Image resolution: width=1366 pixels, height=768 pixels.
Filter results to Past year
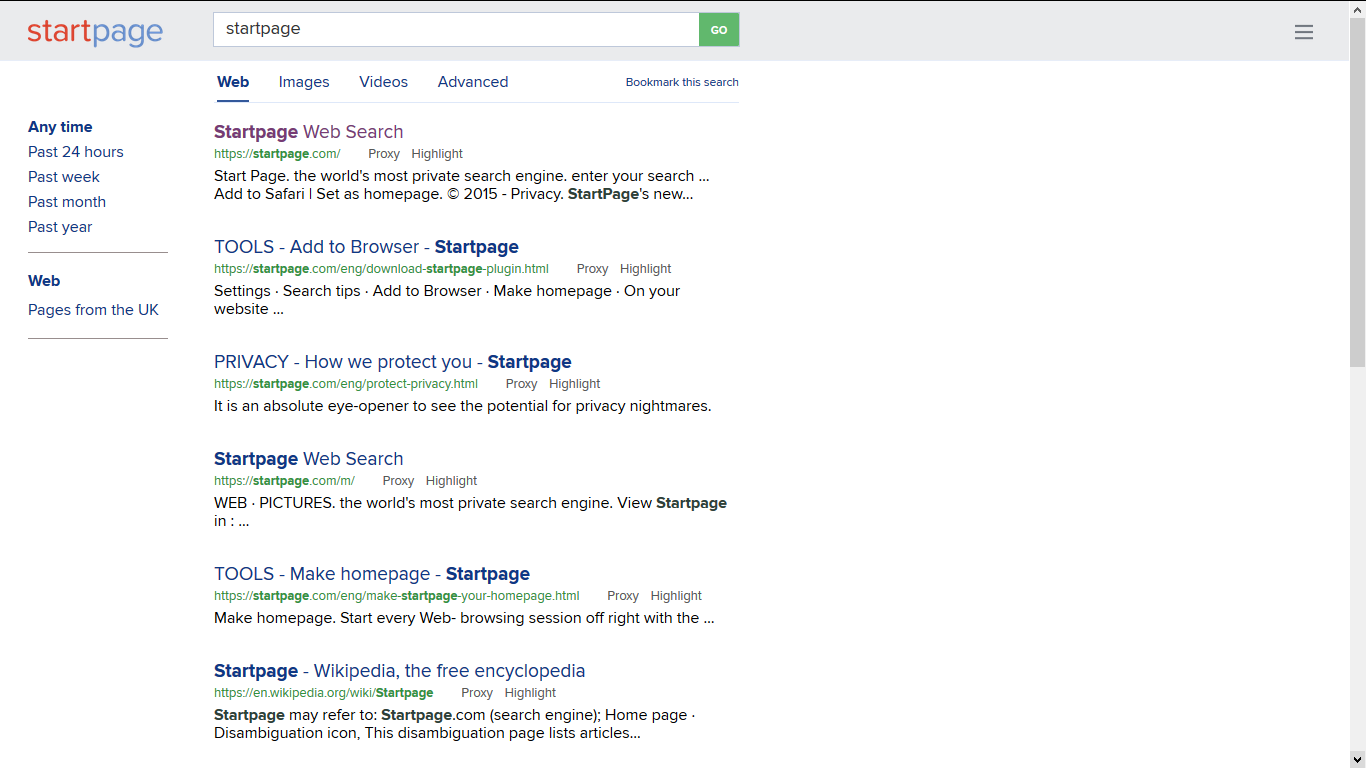click(x=60, y=227)
